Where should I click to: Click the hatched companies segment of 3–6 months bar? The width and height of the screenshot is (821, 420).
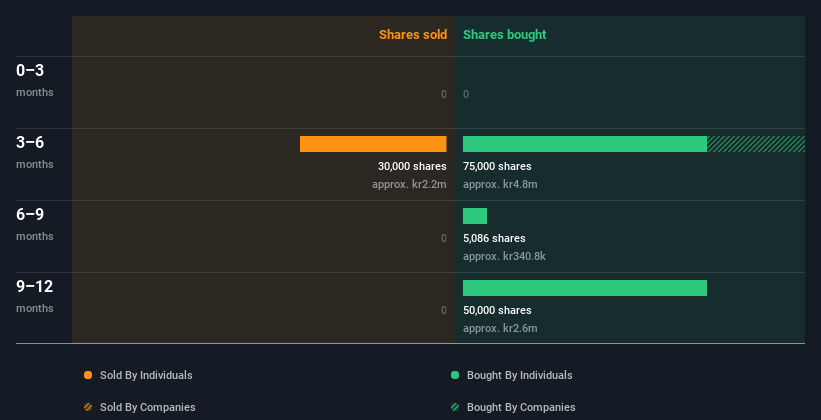click(x=756, y=144)
